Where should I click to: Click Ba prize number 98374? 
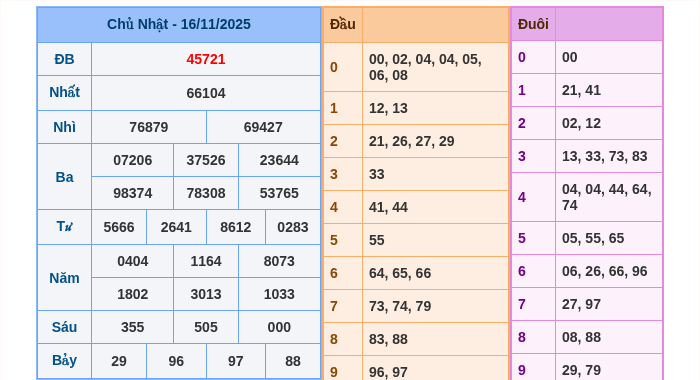click(133, 193)
